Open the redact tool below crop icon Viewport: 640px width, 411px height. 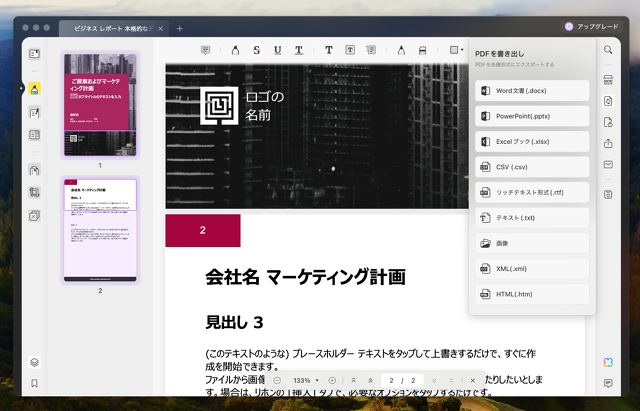(x=34, y=215)
